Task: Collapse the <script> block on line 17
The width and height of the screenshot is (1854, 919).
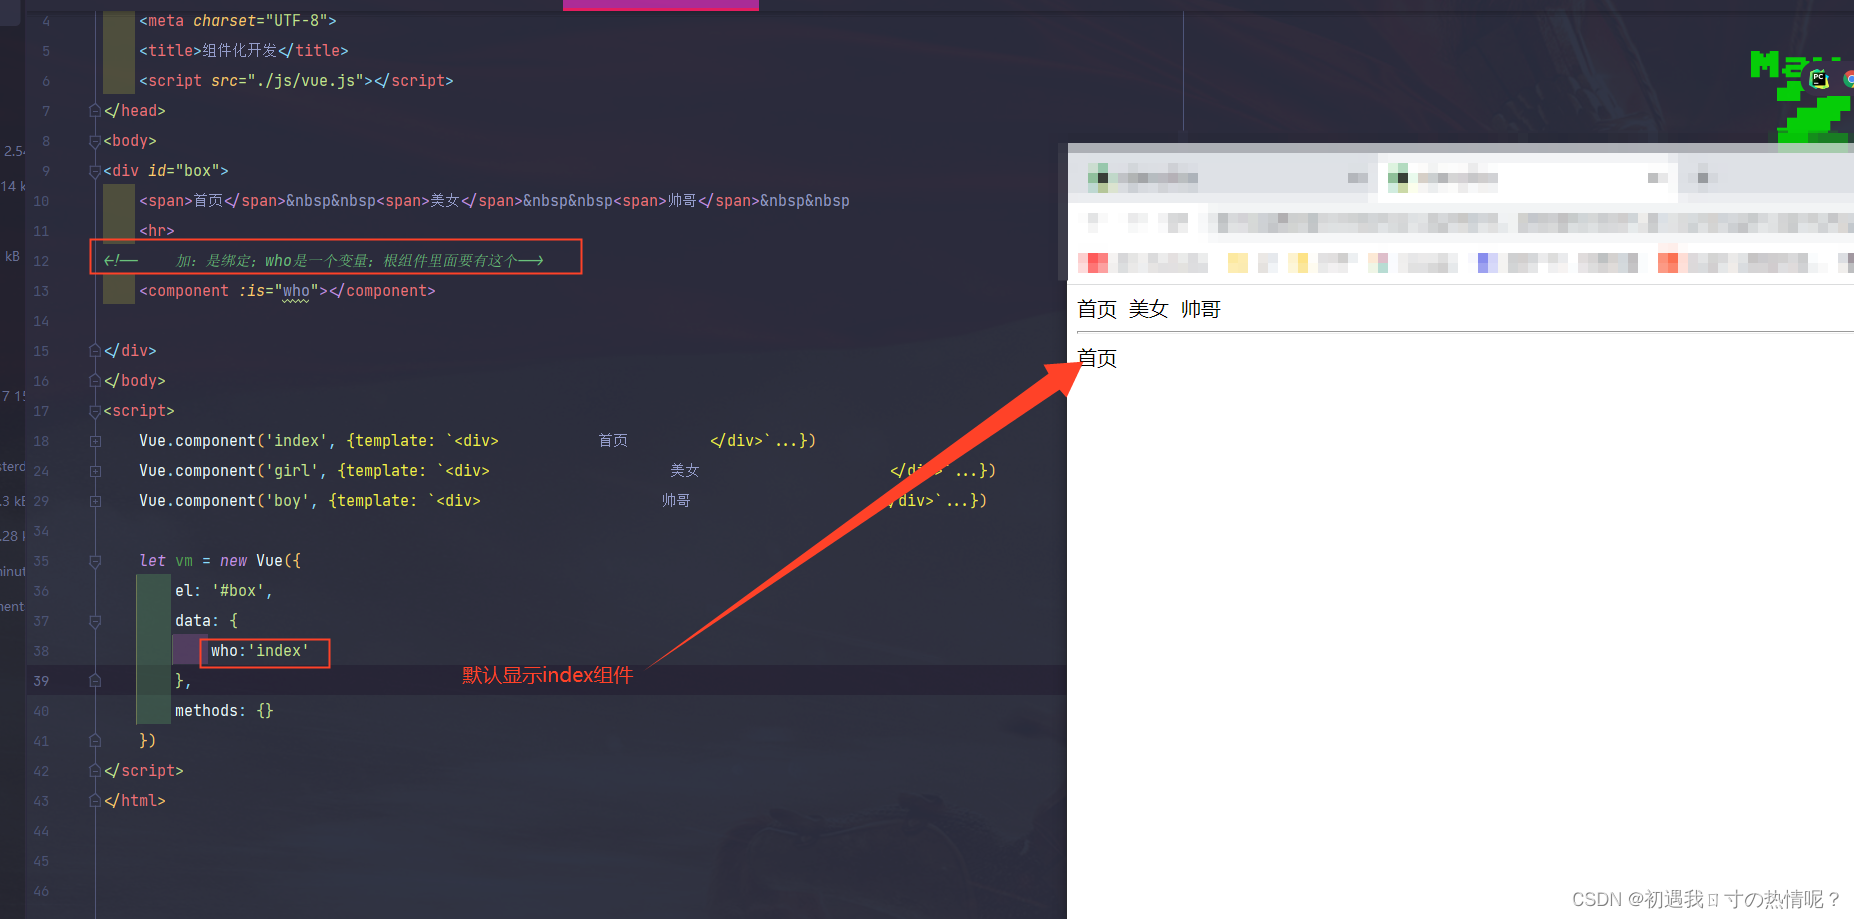Action: [95, 411]
